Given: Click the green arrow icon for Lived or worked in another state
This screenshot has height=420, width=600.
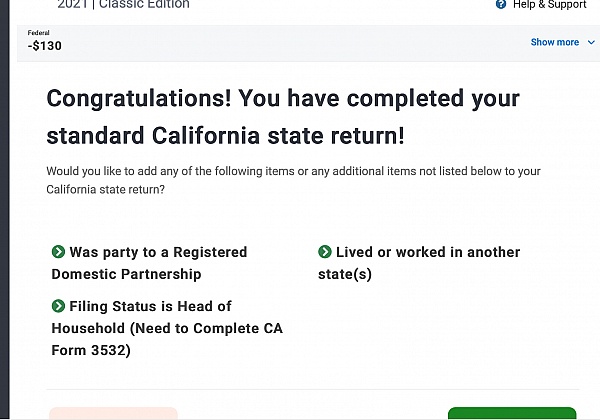Looking at the screenshot, I should 324,252.
